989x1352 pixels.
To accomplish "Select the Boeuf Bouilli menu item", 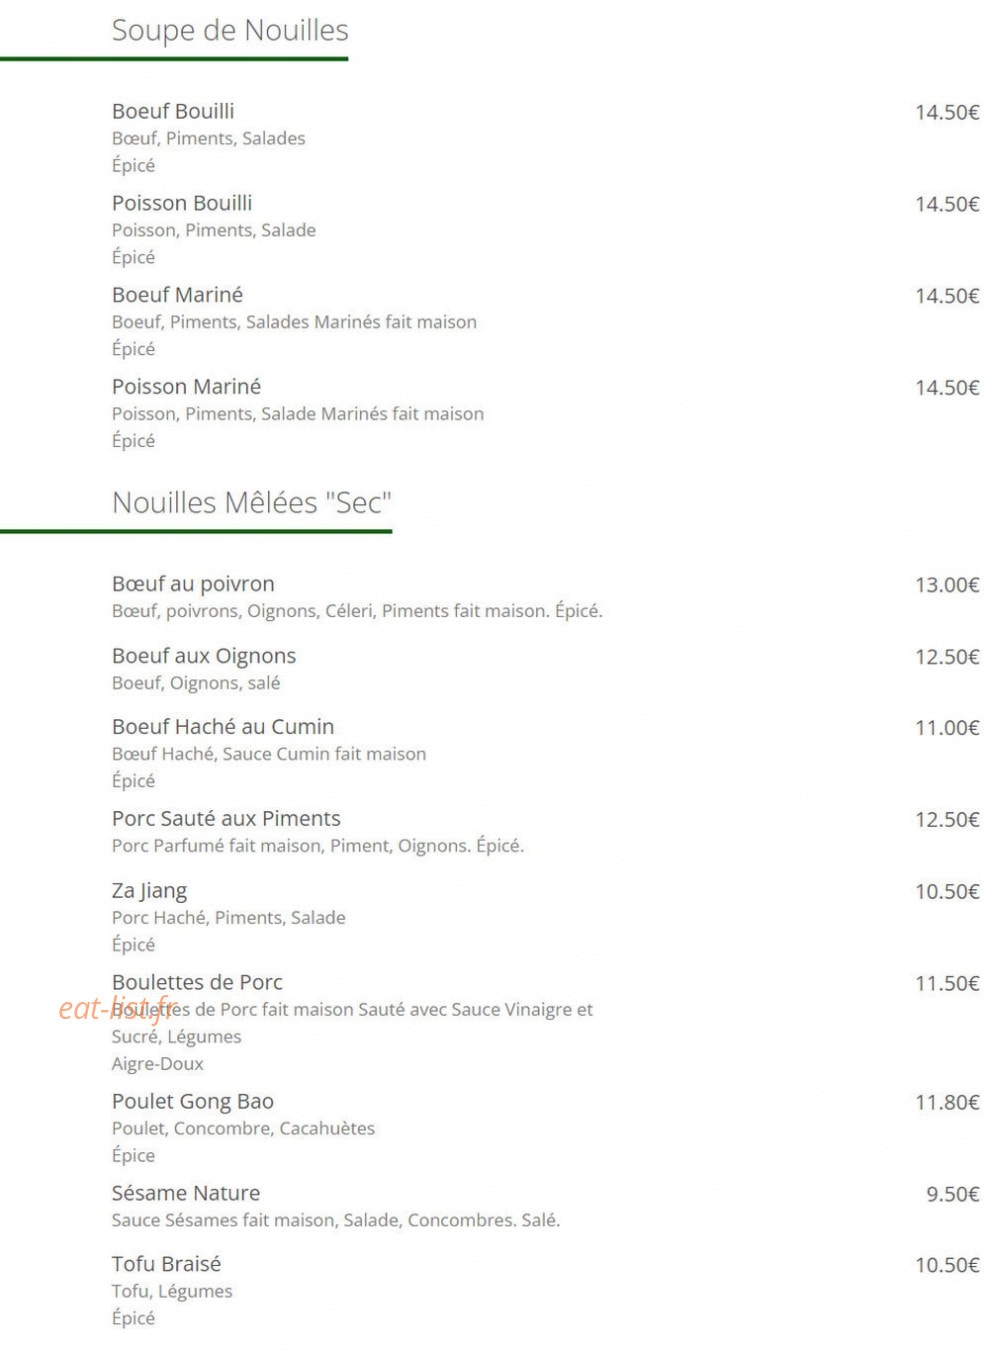I will click(x=173, y=111).
